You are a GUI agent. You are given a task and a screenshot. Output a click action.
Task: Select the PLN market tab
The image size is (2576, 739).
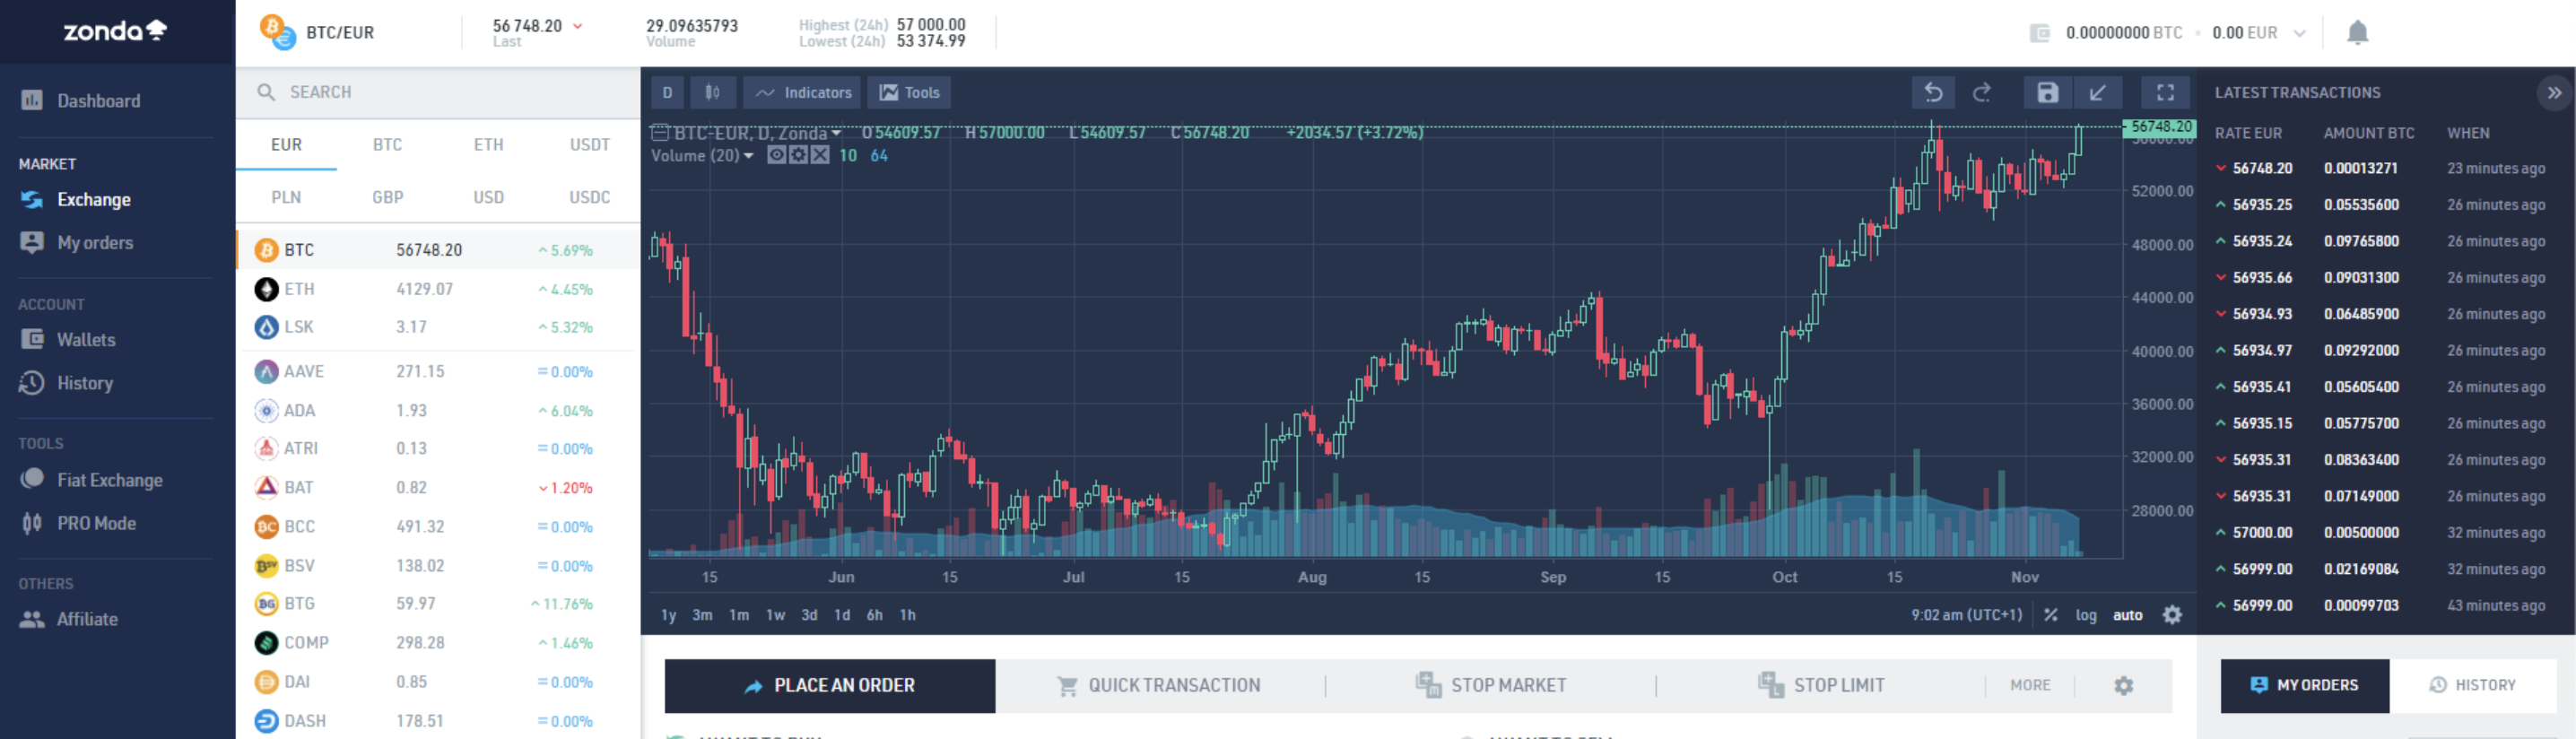click(286, 197)
